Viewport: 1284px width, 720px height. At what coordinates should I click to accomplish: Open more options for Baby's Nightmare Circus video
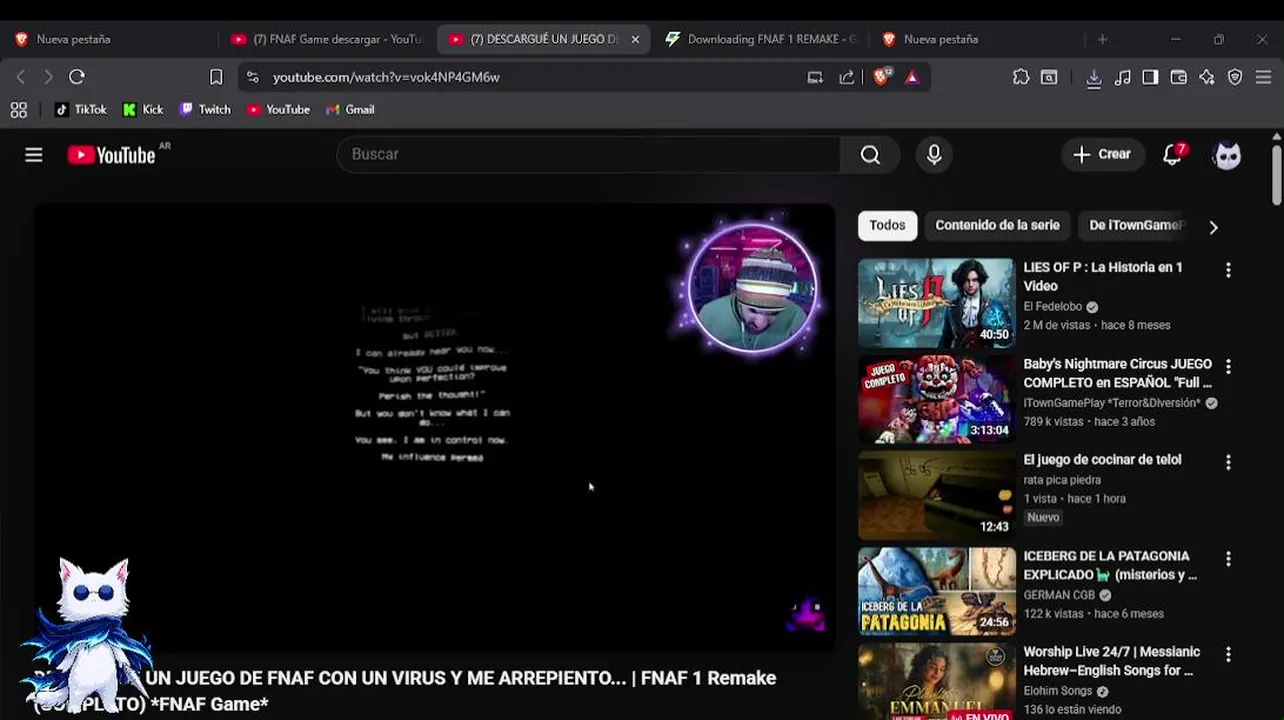click(x=1228, y=367)
